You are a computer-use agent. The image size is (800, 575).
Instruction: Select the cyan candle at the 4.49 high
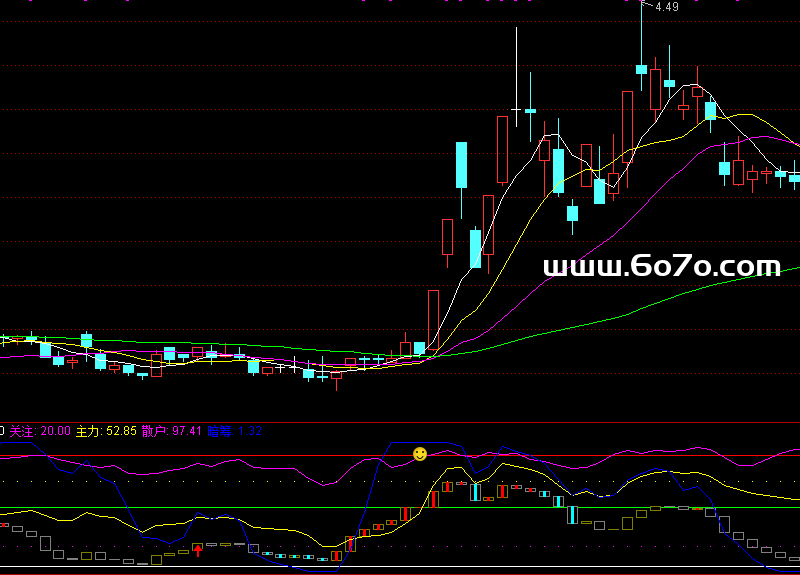coord(641,69)
